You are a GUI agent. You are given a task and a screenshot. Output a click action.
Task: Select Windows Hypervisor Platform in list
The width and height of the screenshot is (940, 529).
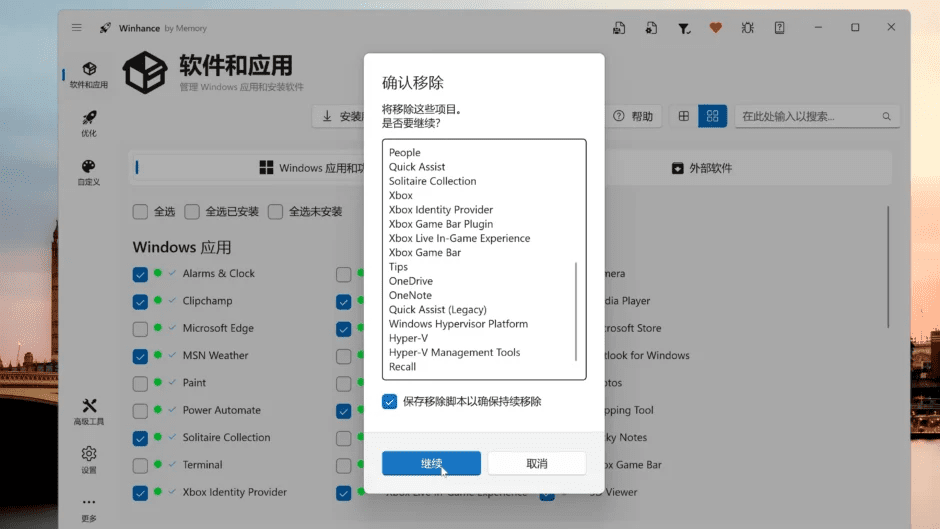[459, 324]
